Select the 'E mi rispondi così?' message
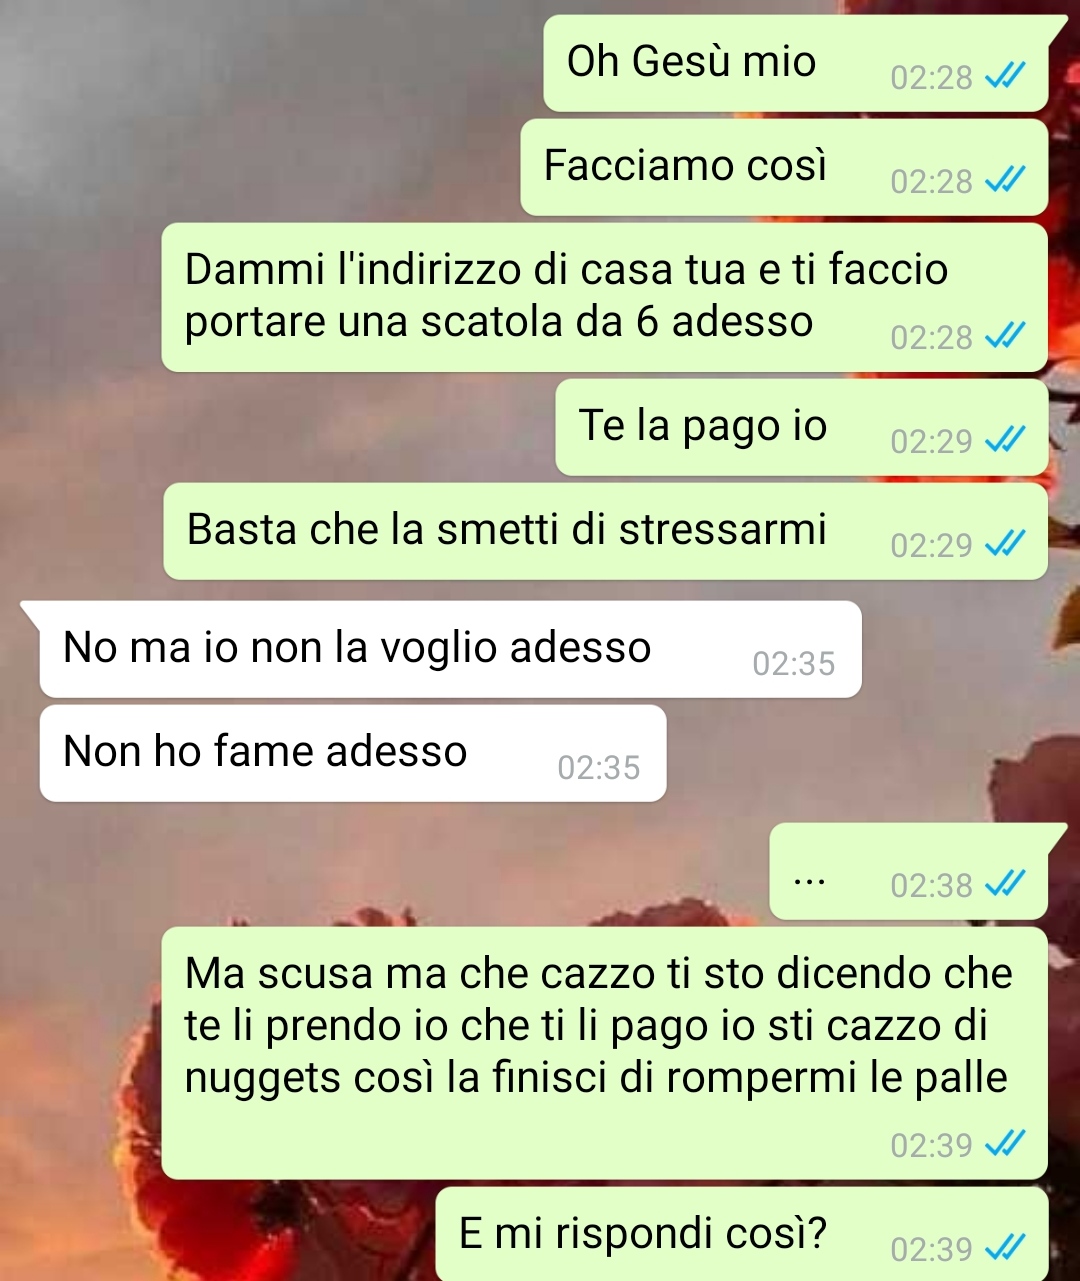Viewport: 1080px width, 1281px height. point(742,1234)
